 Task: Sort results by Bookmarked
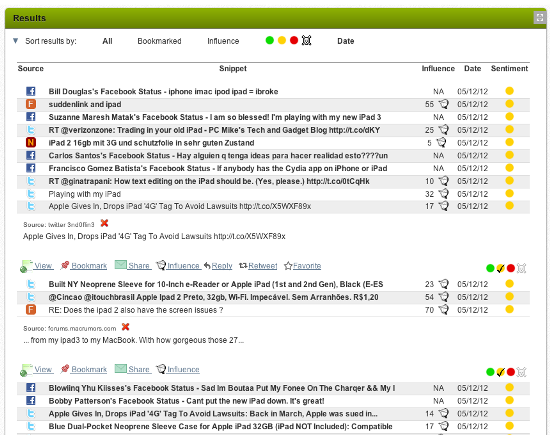point(159,41)
